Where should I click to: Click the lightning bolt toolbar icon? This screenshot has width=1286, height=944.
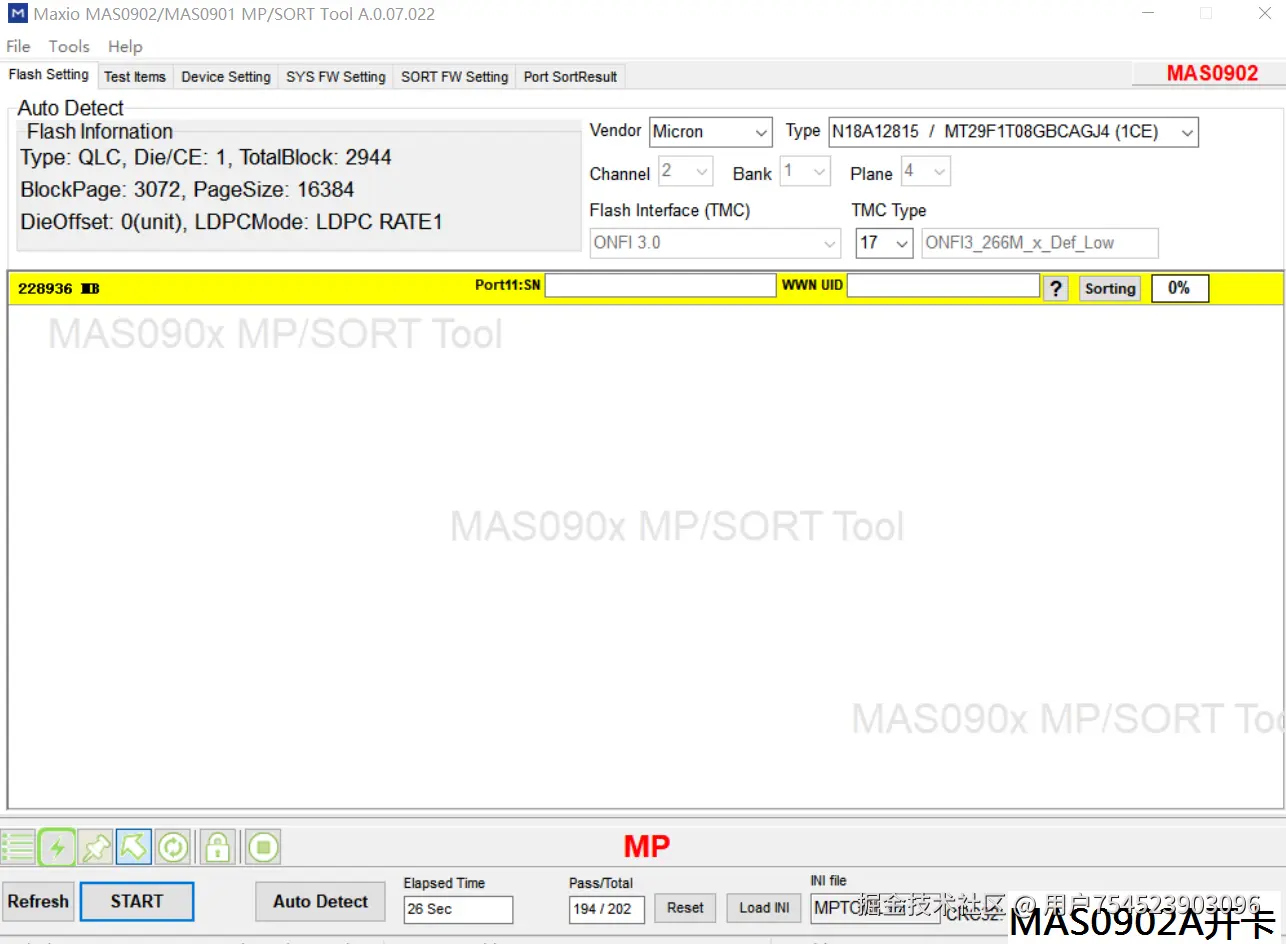pyautogui.click(x=57, y=847)
